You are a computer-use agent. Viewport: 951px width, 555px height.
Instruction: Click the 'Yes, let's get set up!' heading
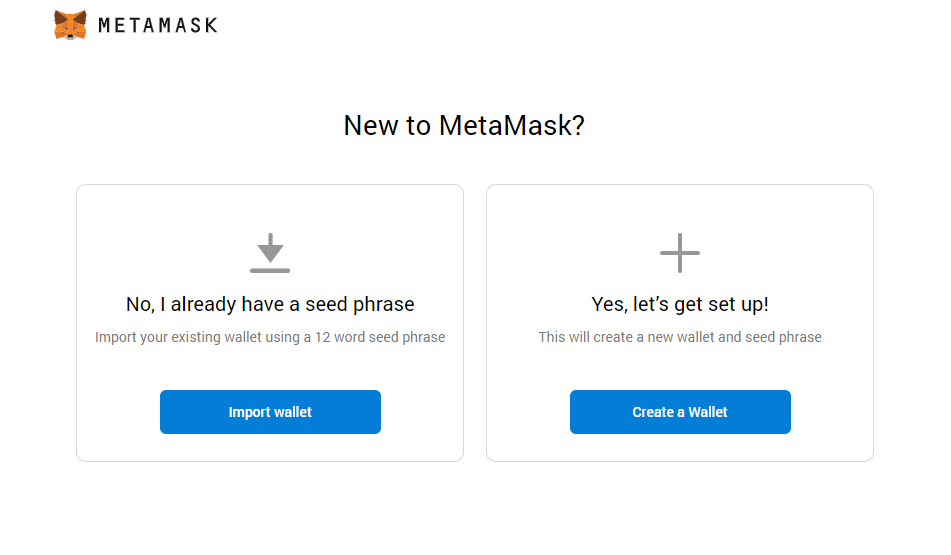coord(680,304)
